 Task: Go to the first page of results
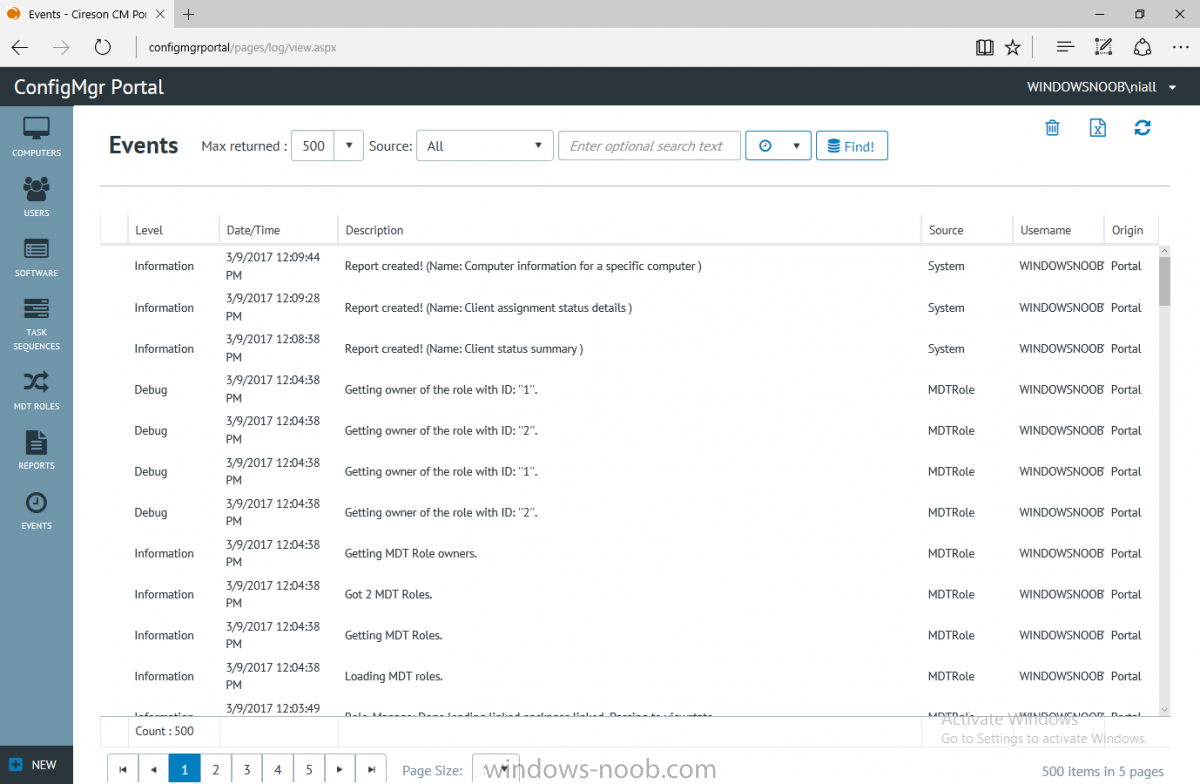click(123, 769)
